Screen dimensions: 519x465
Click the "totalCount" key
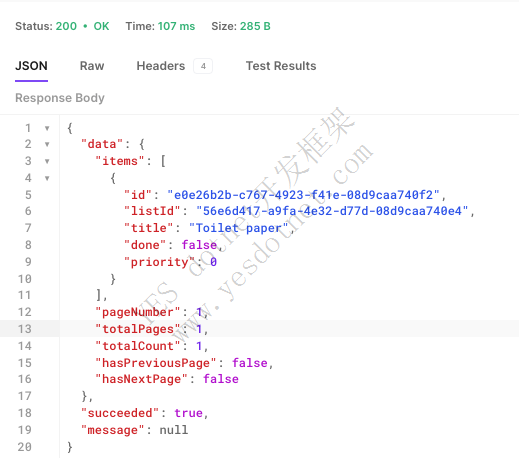tap(138, 346)
